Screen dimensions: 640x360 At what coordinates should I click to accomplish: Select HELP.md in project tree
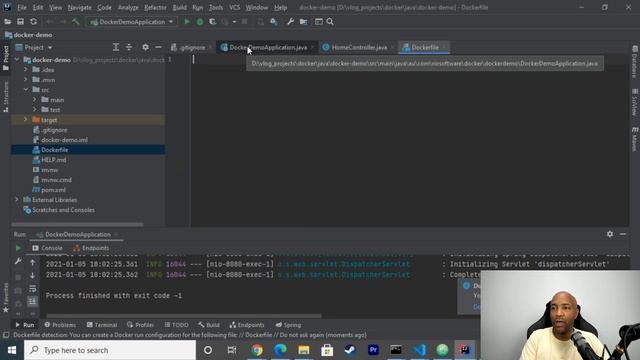[x=53, y=160]
